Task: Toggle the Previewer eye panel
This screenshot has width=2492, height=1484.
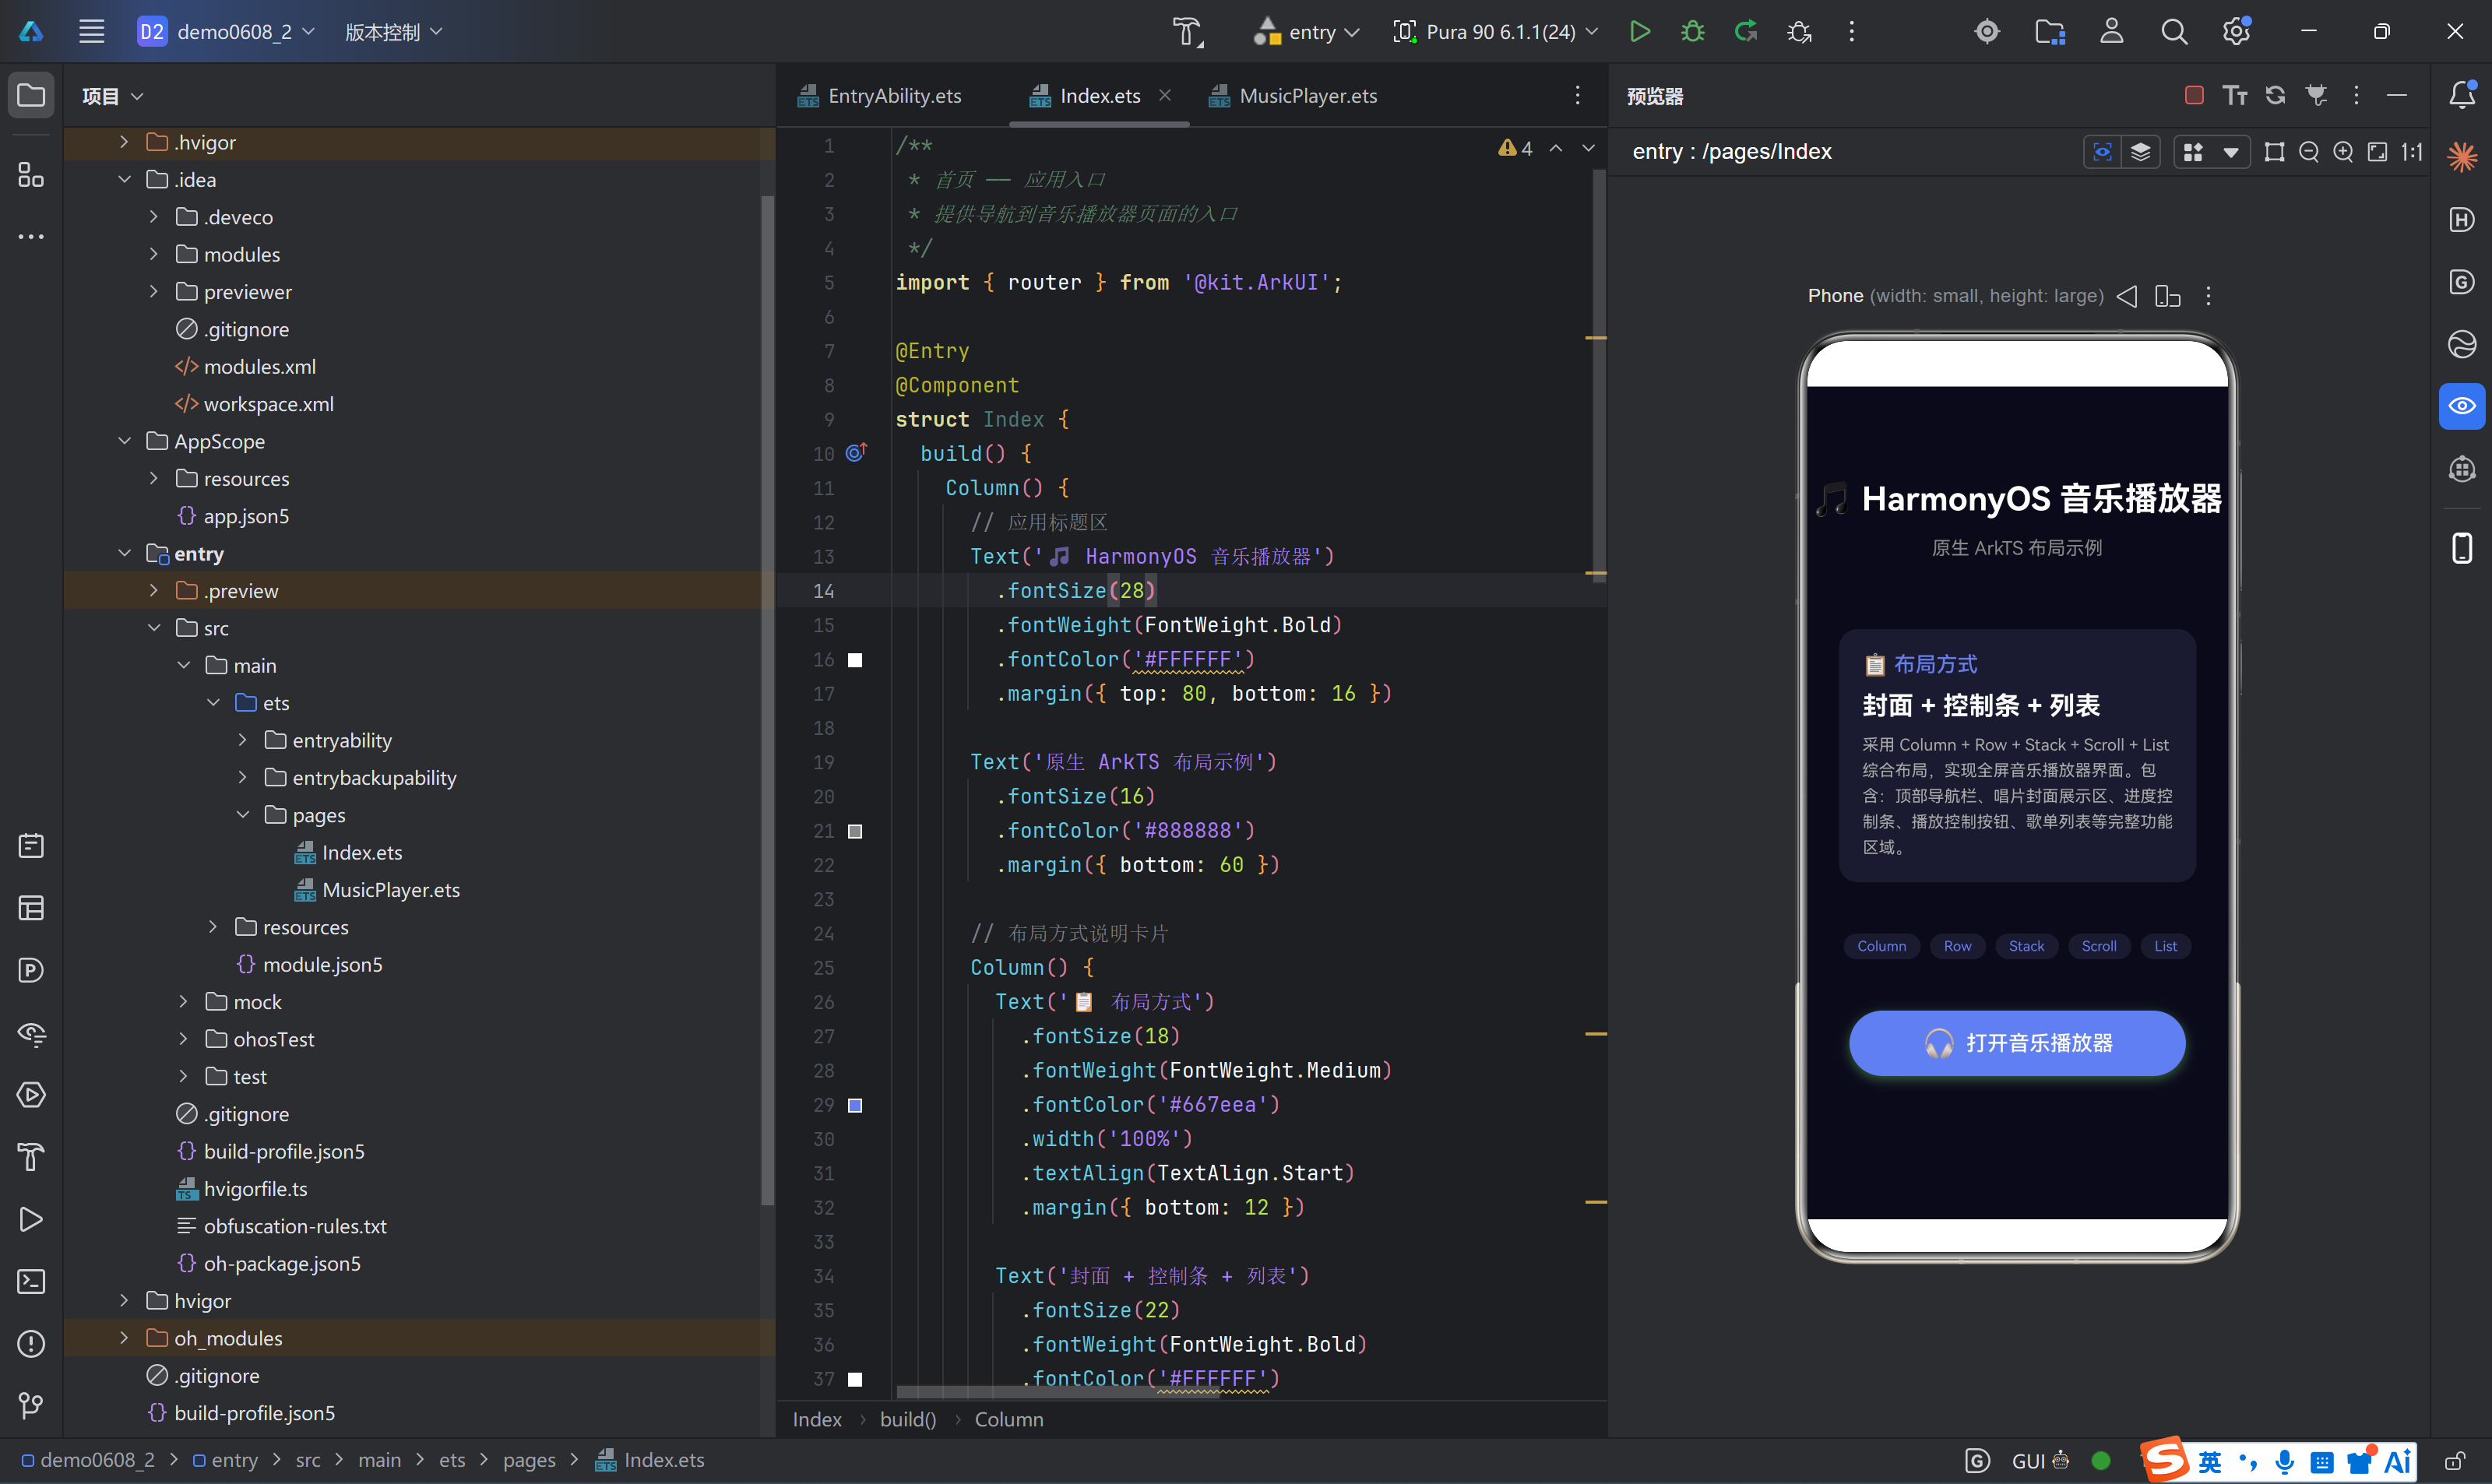Action: tap(2462, 406)
